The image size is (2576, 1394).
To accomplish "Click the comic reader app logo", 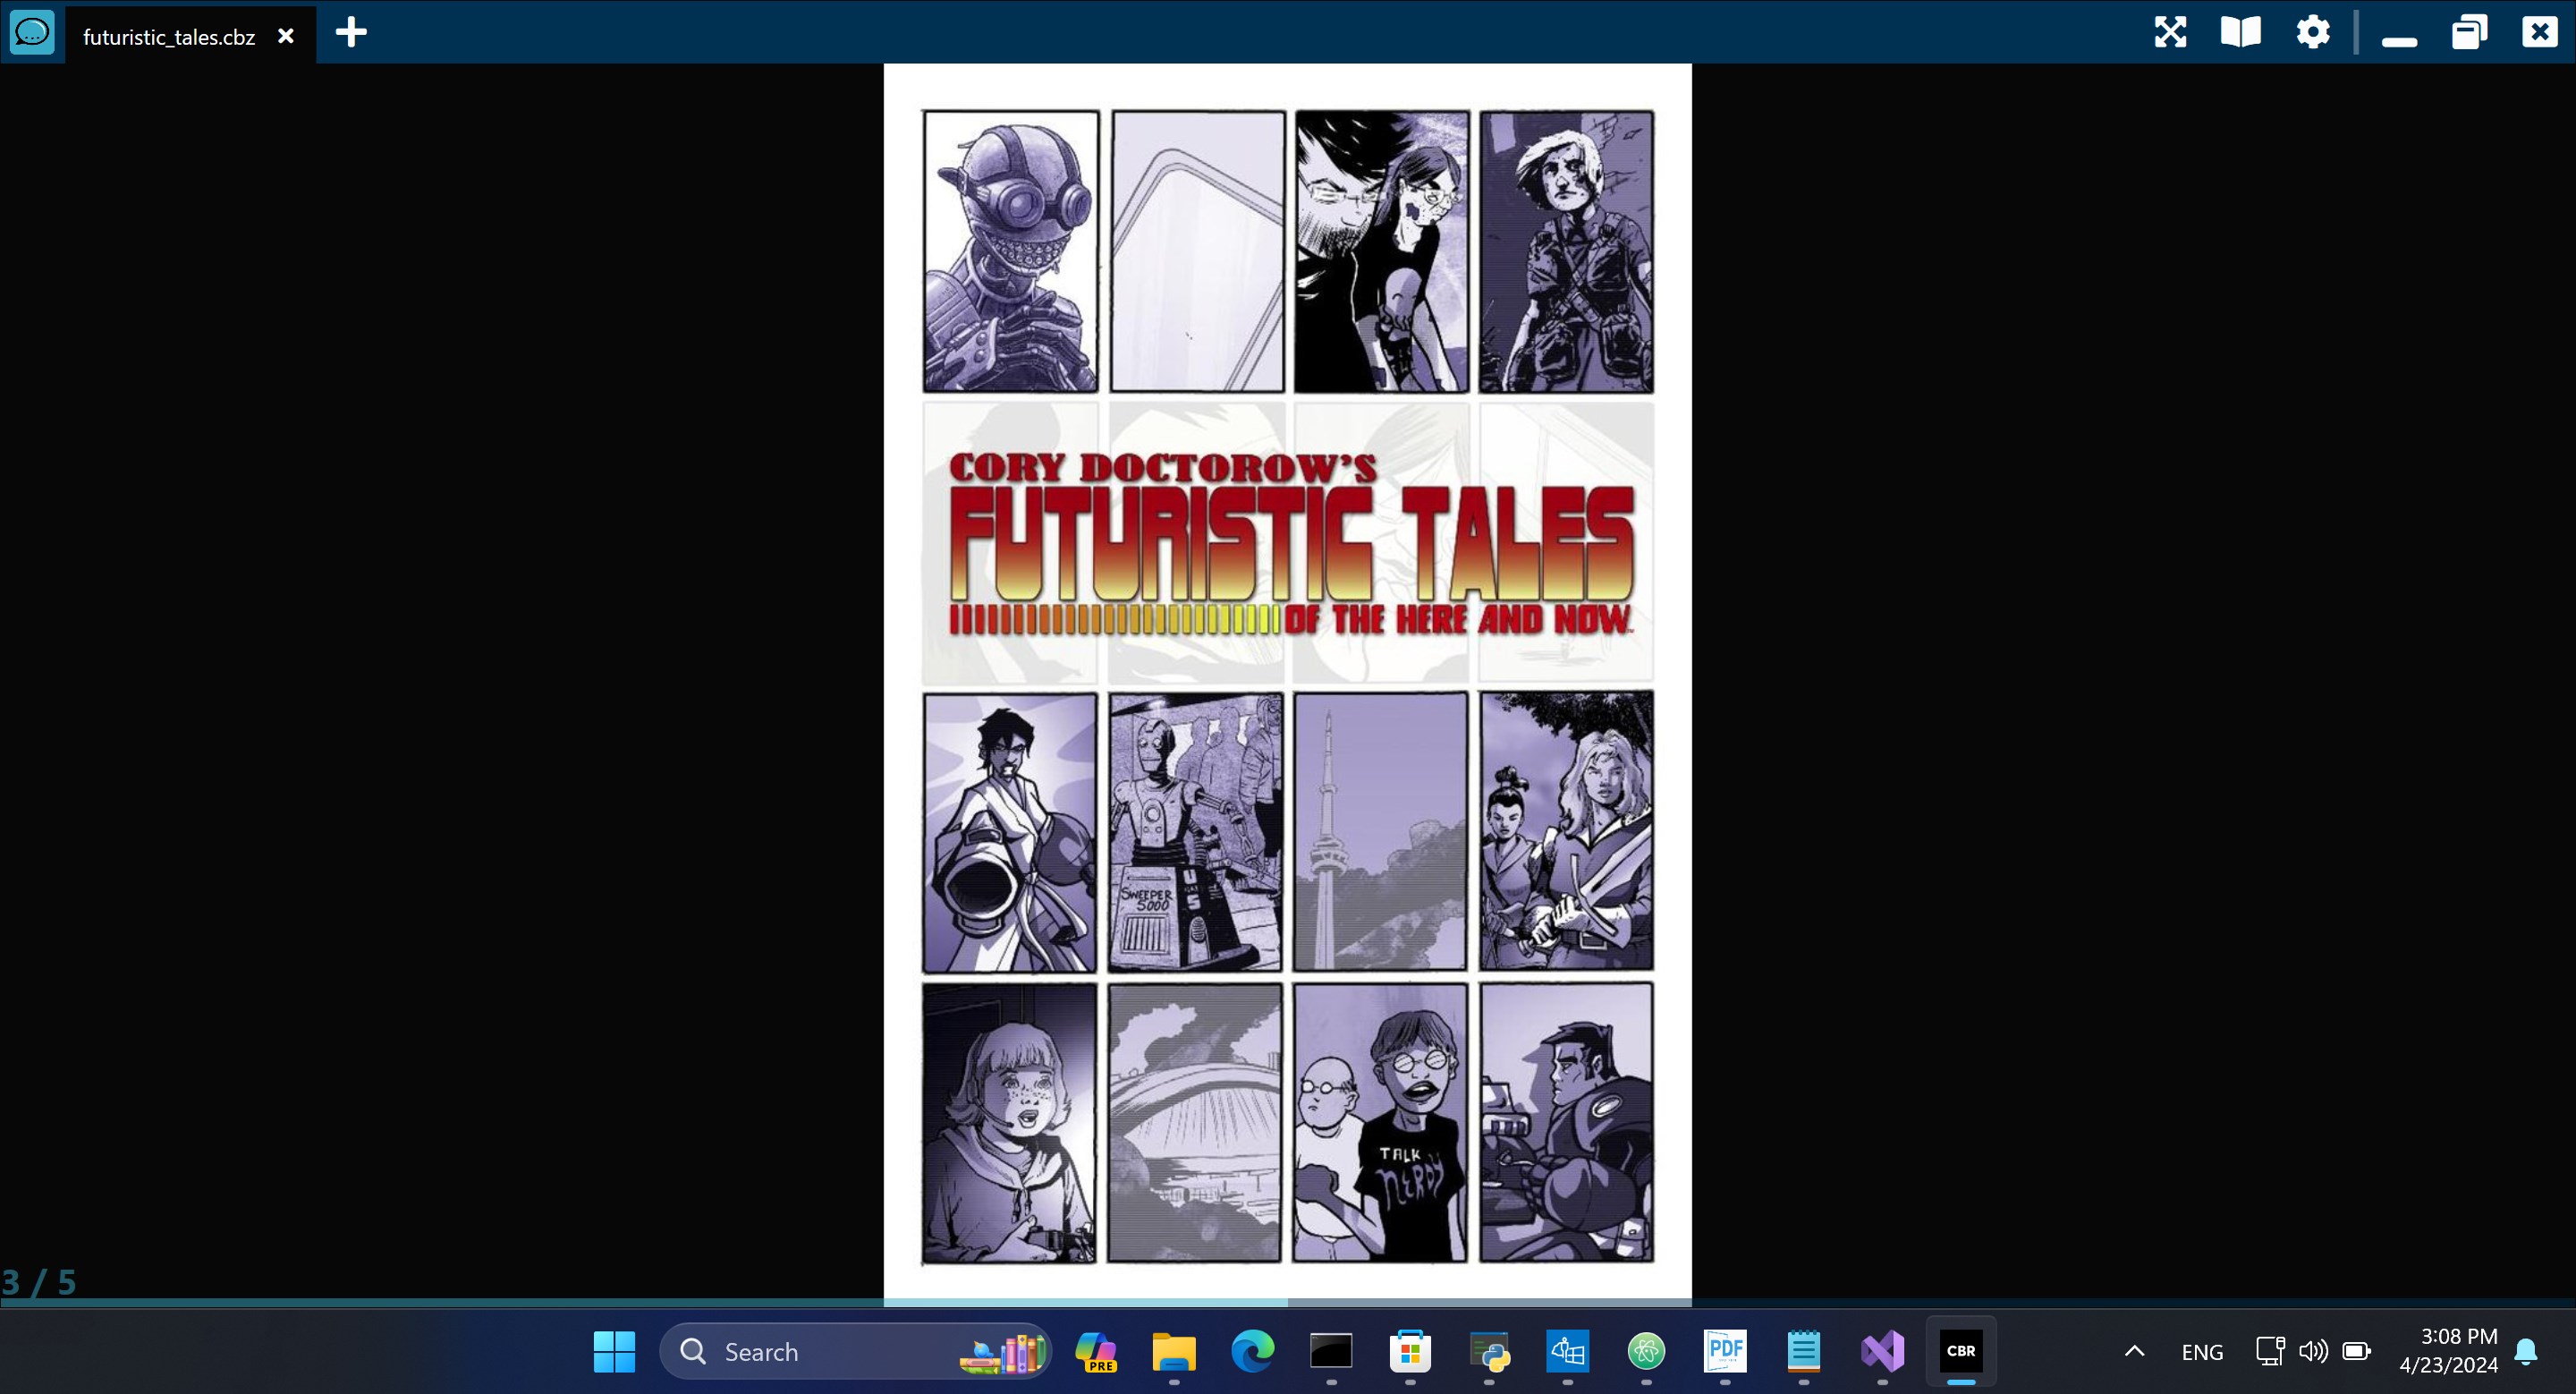I will click(32, 32).
